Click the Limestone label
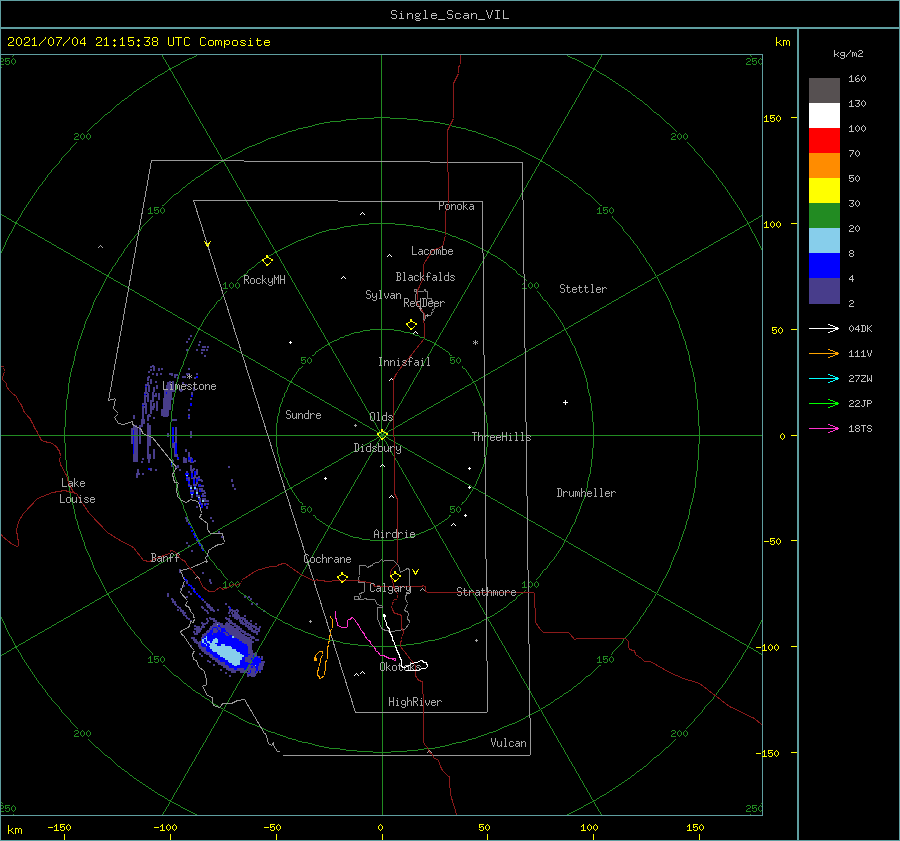Screen dimensions: 900x841 click(x=189, y=386)
